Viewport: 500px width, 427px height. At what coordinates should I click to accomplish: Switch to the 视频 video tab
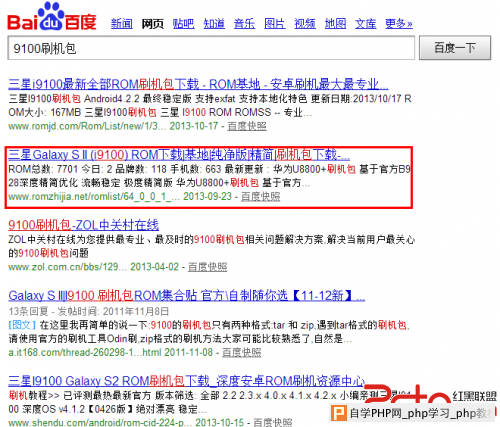305,24
